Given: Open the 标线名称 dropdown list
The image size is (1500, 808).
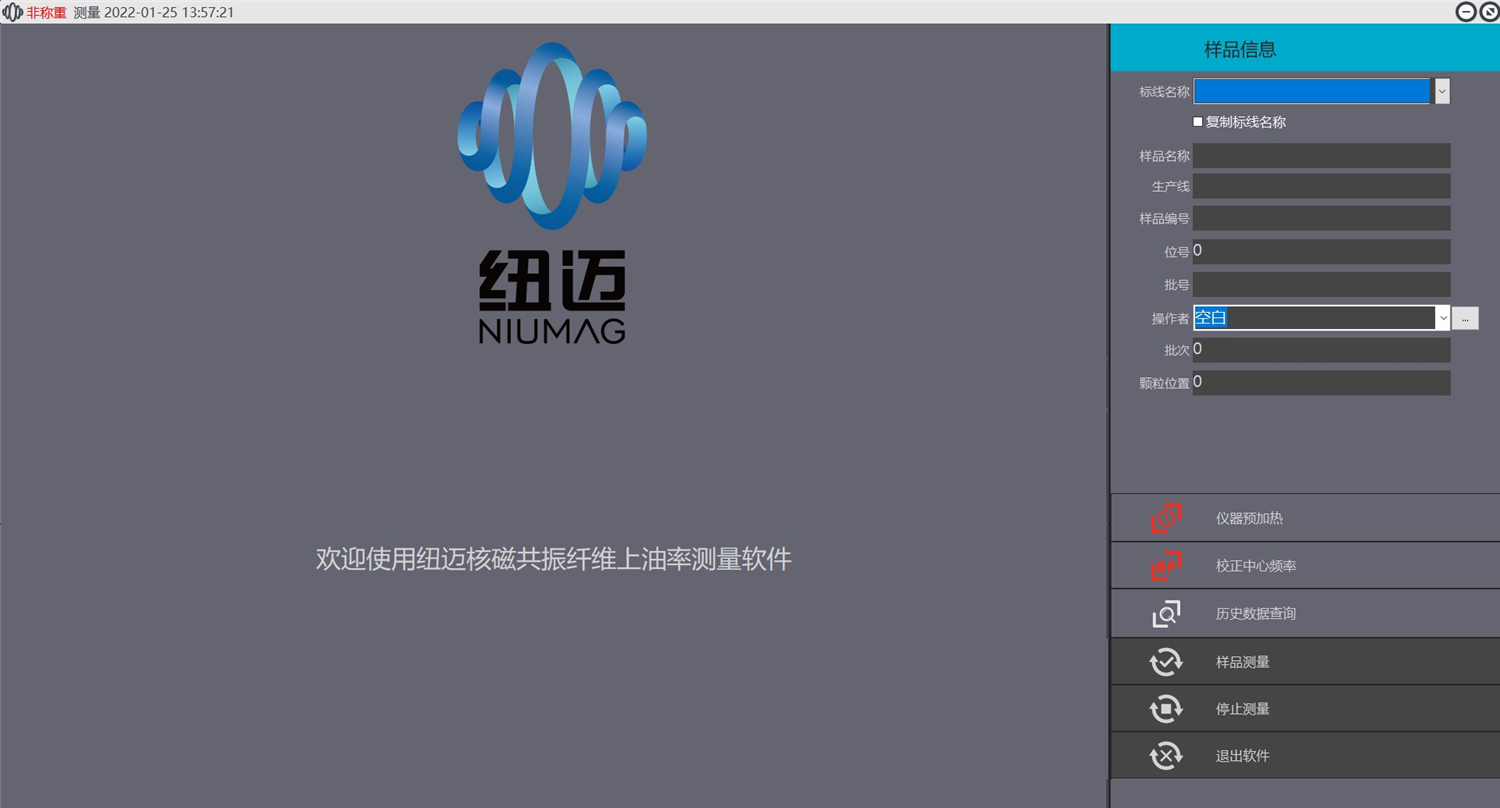Looking at the screenshot, I should 1441,91.
